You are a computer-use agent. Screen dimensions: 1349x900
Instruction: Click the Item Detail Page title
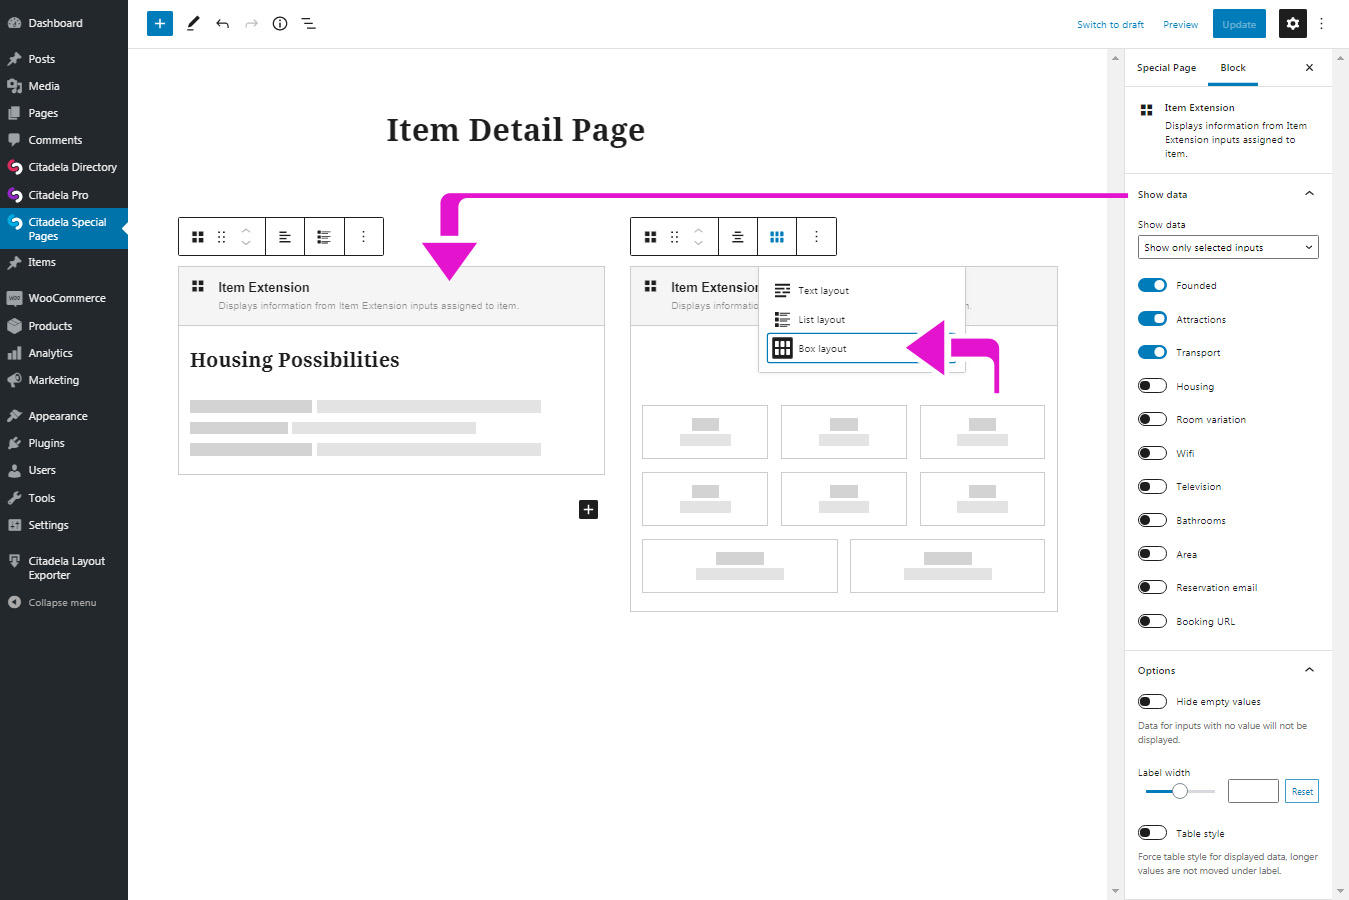tap(516, 130)
